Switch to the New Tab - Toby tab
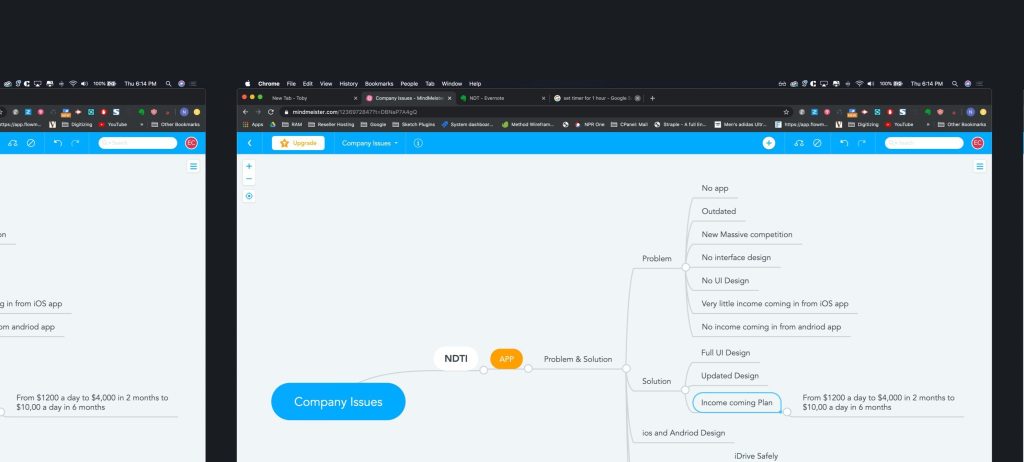 click(x=299, y=98)
